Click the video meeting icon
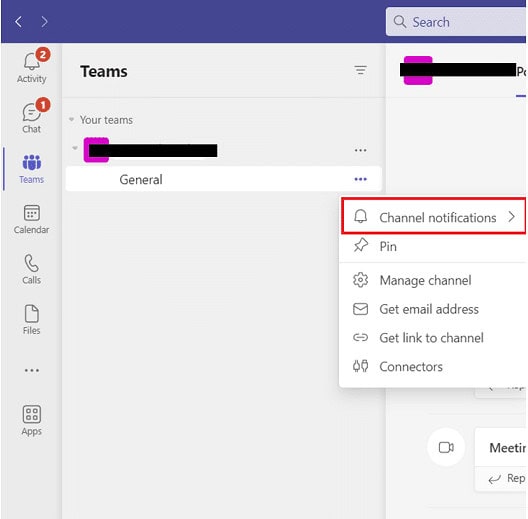The image size is (528, 519). [446, 447]
